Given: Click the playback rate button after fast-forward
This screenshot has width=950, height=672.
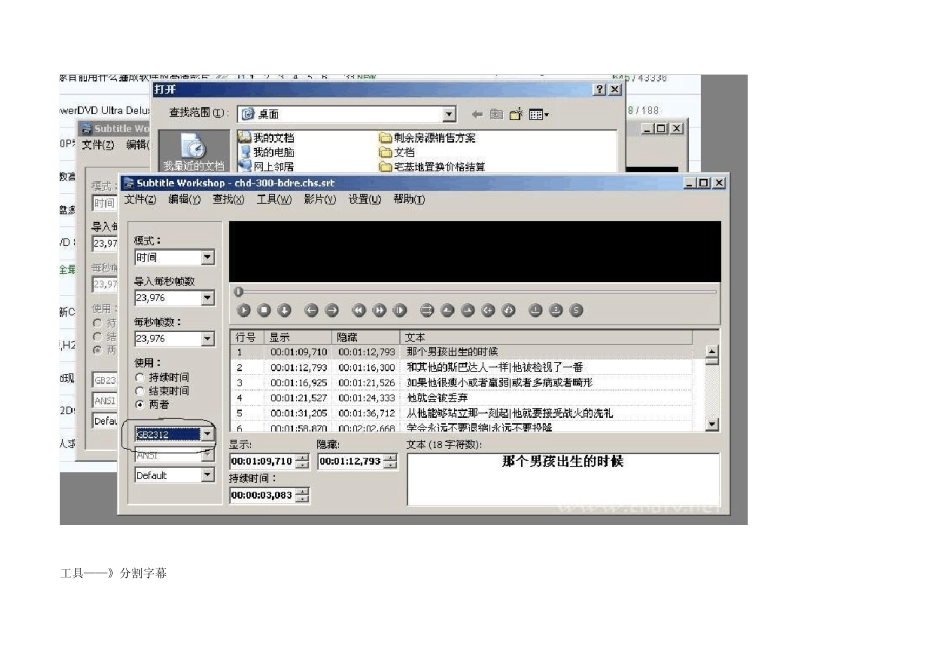Looking at the screenshot, I should 400,310.
